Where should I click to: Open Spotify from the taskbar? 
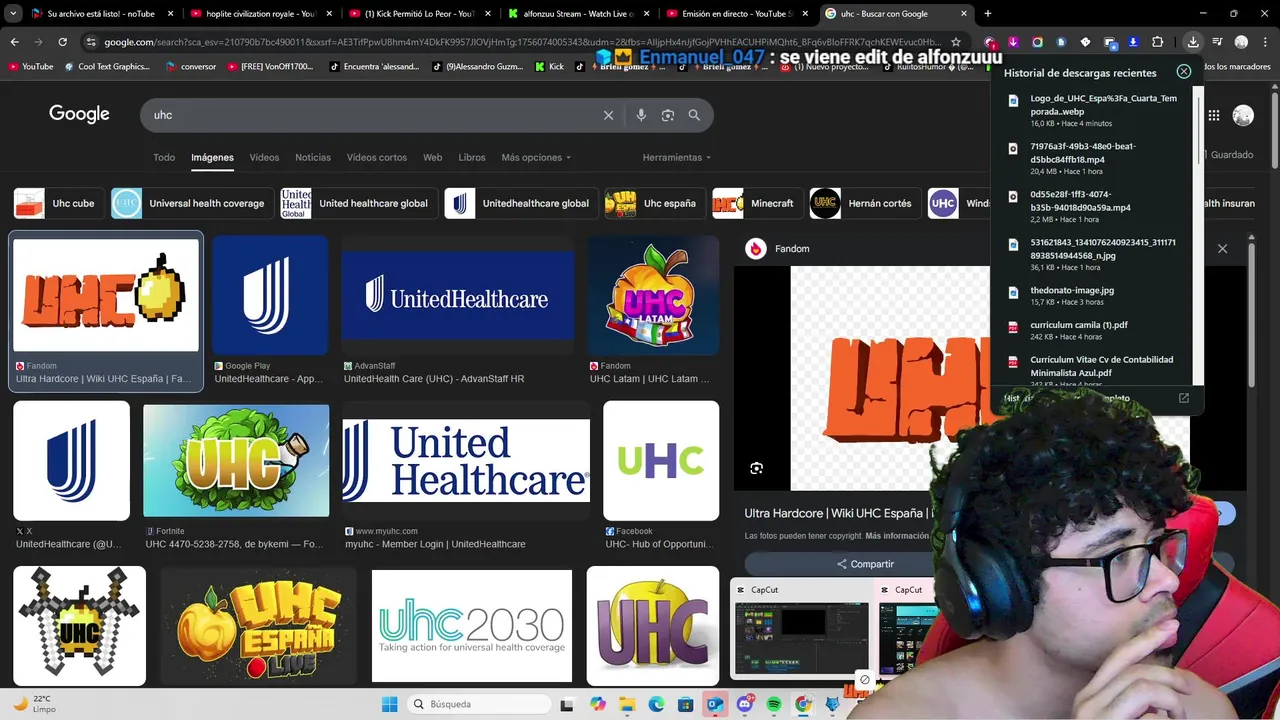(774, 704)
